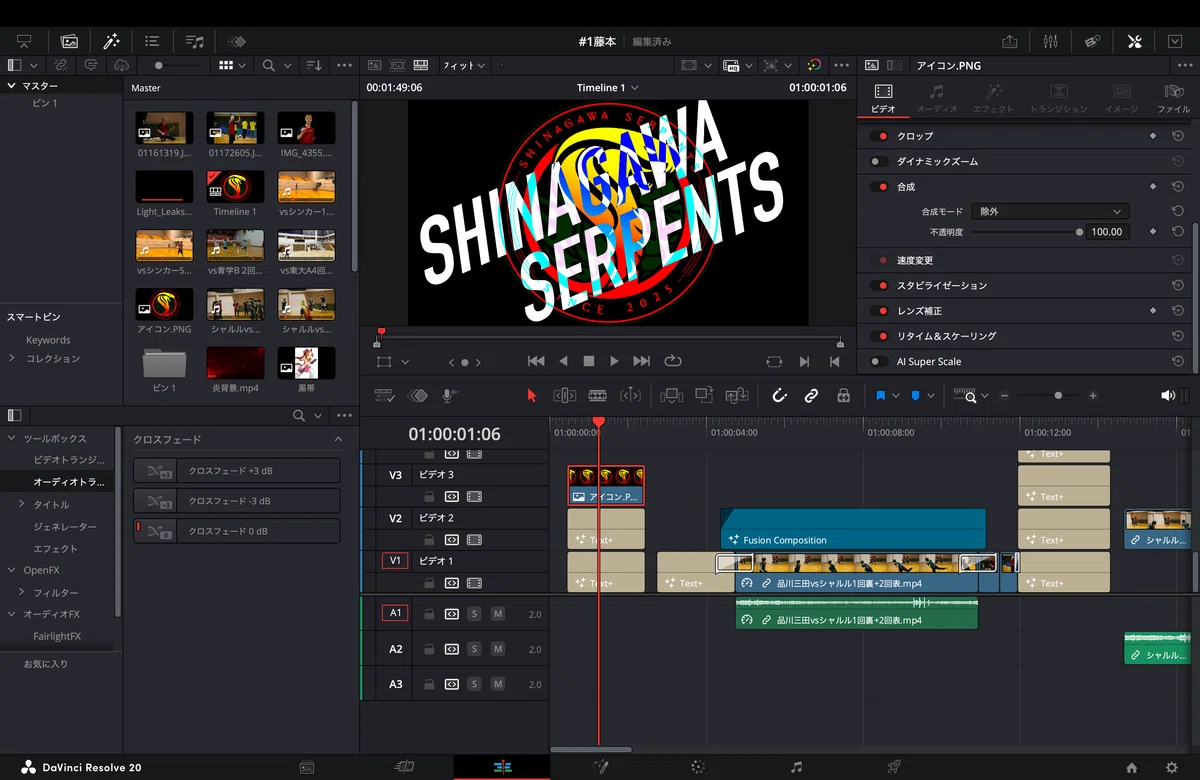Toggle the レンズ補正 switch
Viewport: 1200px width, 780px height.
click(x=879, y=311)
